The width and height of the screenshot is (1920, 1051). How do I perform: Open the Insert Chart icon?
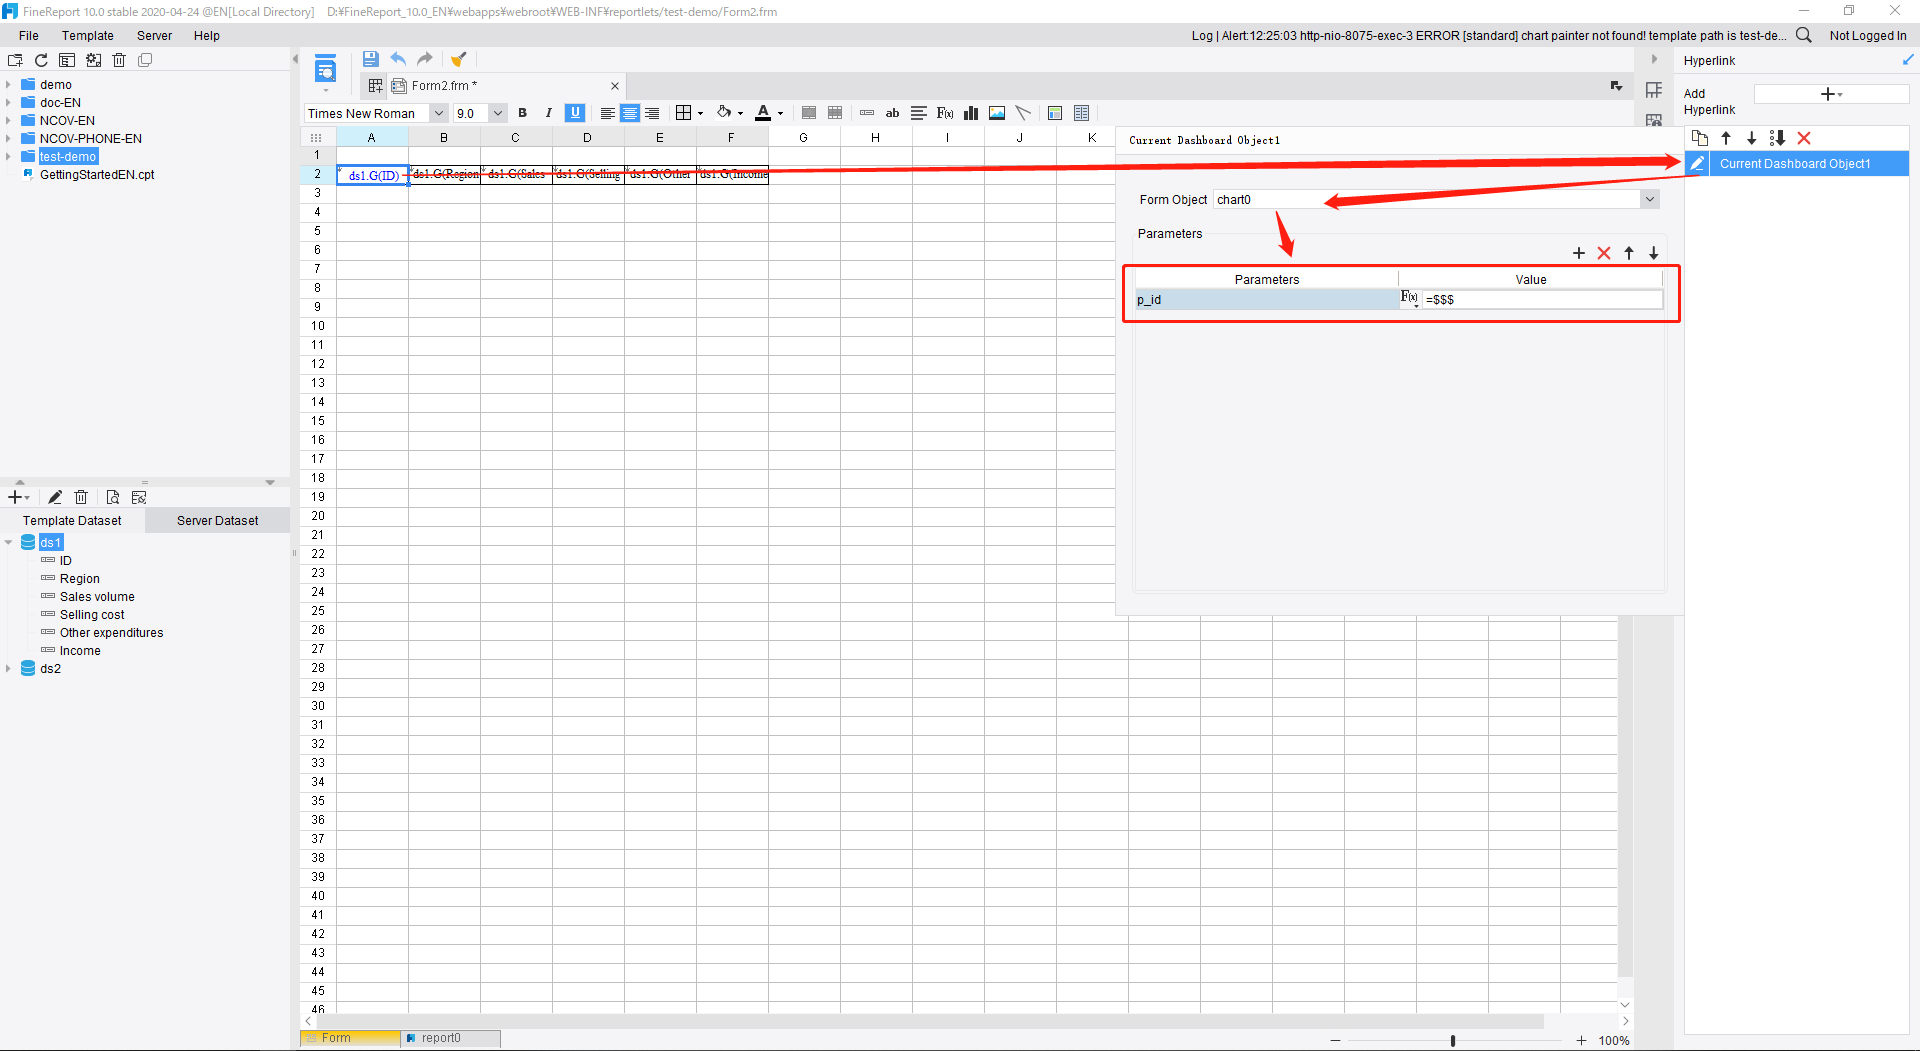pos(970,113)
